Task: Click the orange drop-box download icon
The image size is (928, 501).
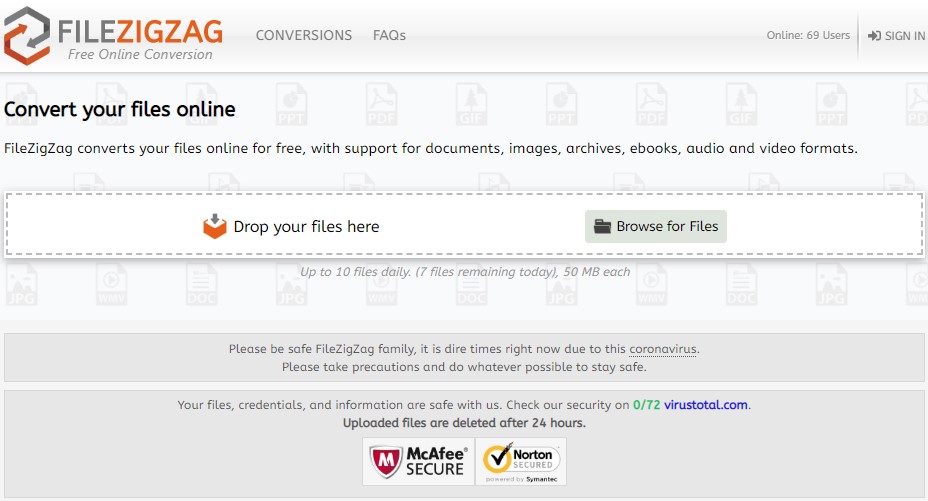Action: 215,227
